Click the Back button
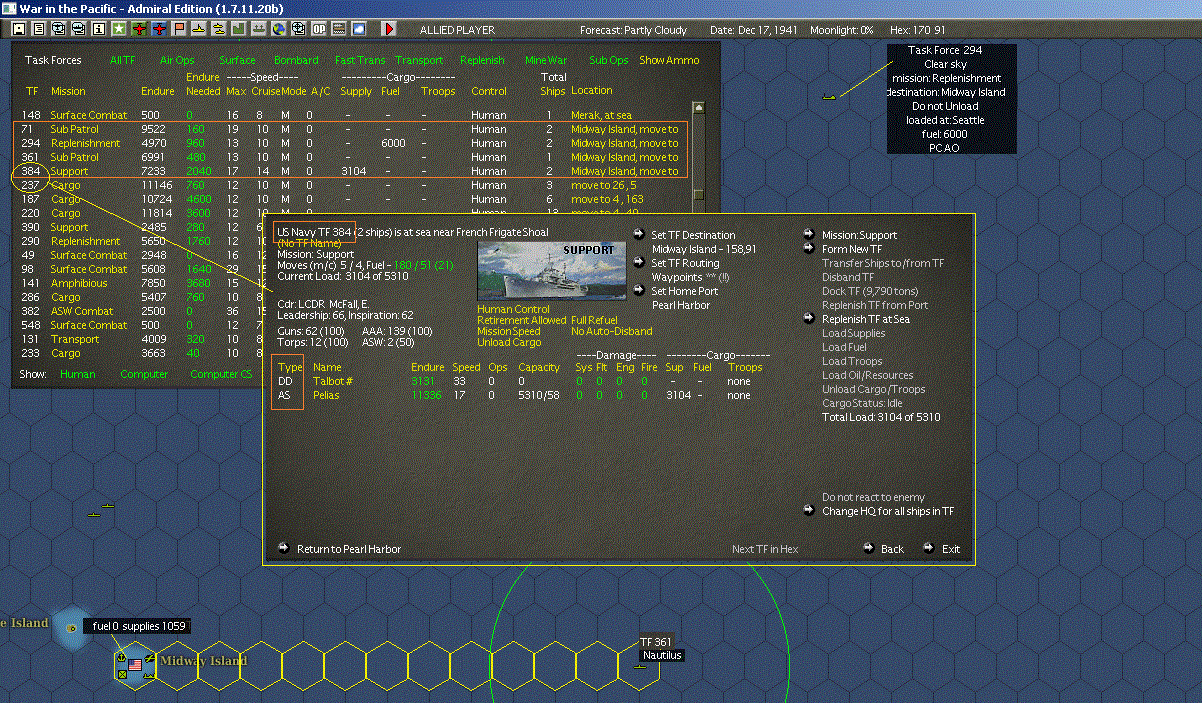This screenshot has width=1202, height=703. (892, 549)
